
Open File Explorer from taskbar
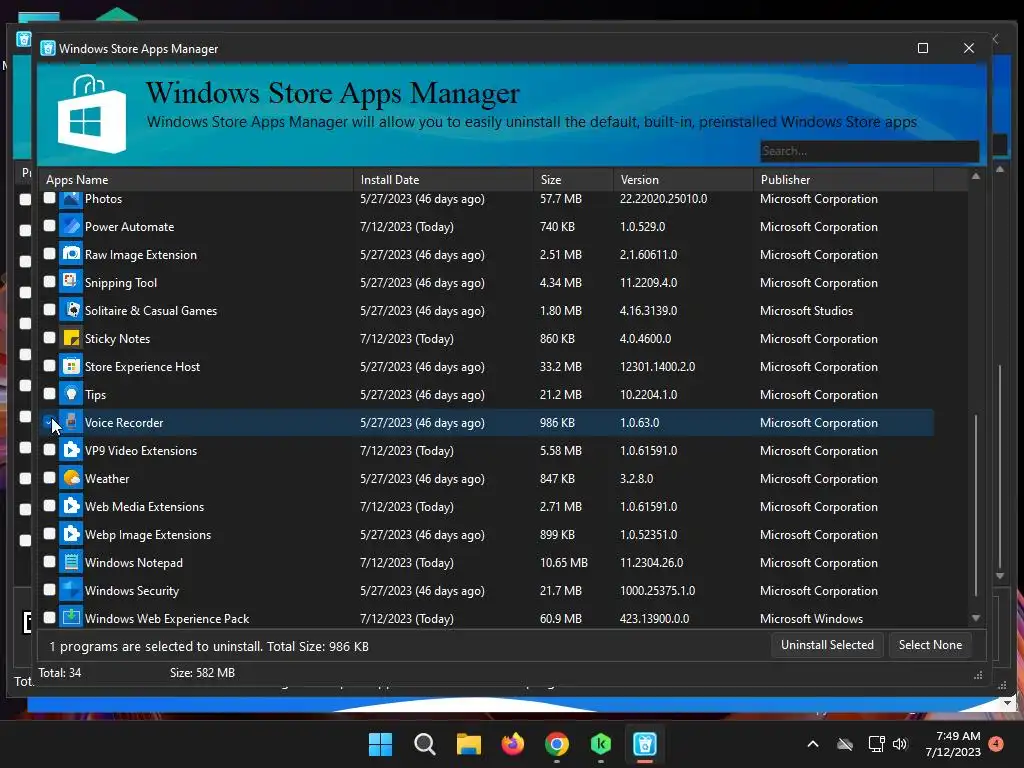point(468,744)
